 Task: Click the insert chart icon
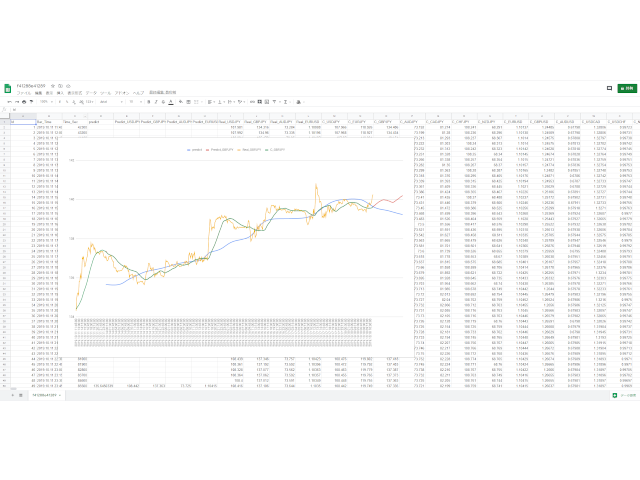[x=267, y=102]
